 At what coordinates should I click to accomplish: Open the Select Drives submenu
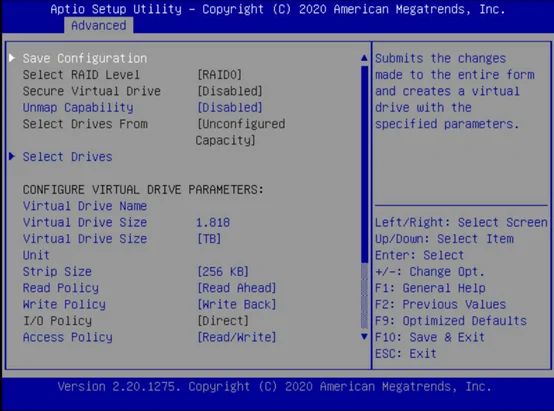coord(67,157)
